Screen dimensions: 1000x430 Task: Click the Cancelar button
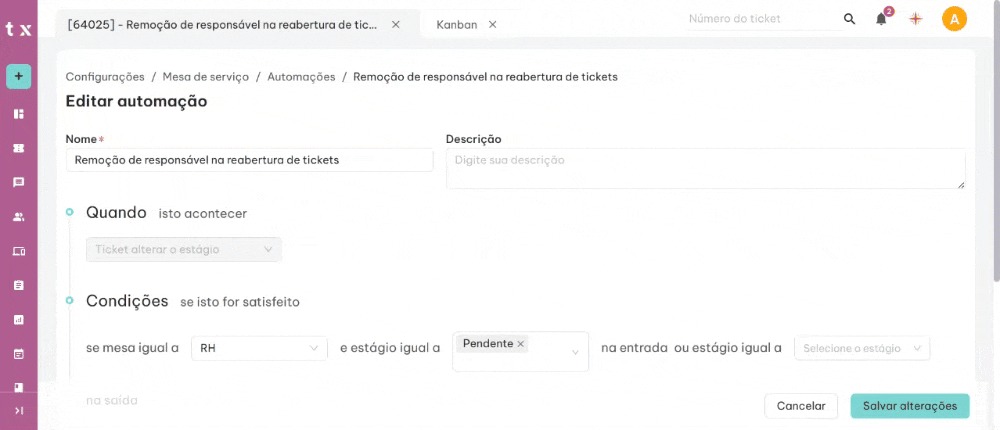pyautogui.click(x=801, y=406)
